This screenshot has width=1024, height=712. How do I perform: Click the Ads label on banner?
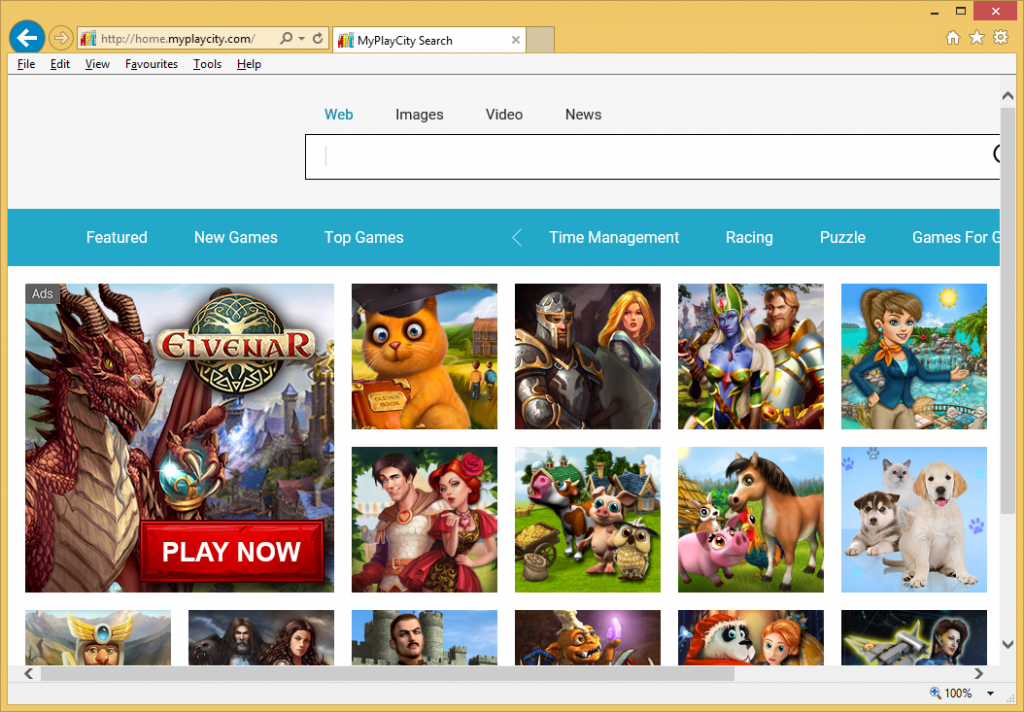pos(42,293)
